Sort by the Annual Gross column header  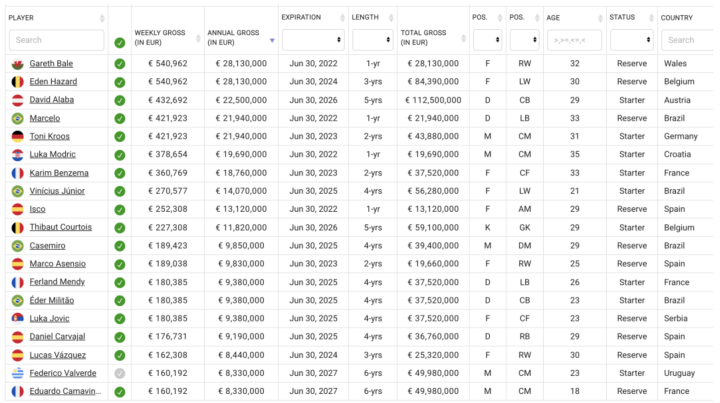tap(240, 29)
